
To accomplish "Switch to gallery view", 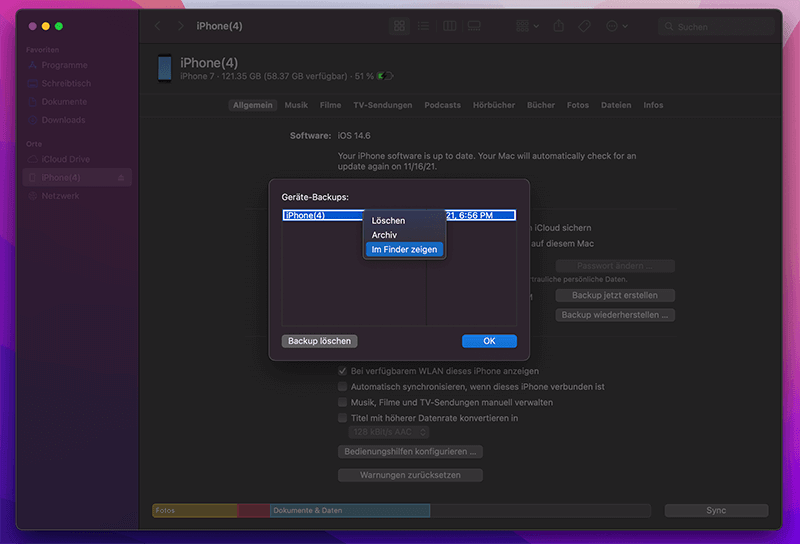I will (x=474, y=26).
